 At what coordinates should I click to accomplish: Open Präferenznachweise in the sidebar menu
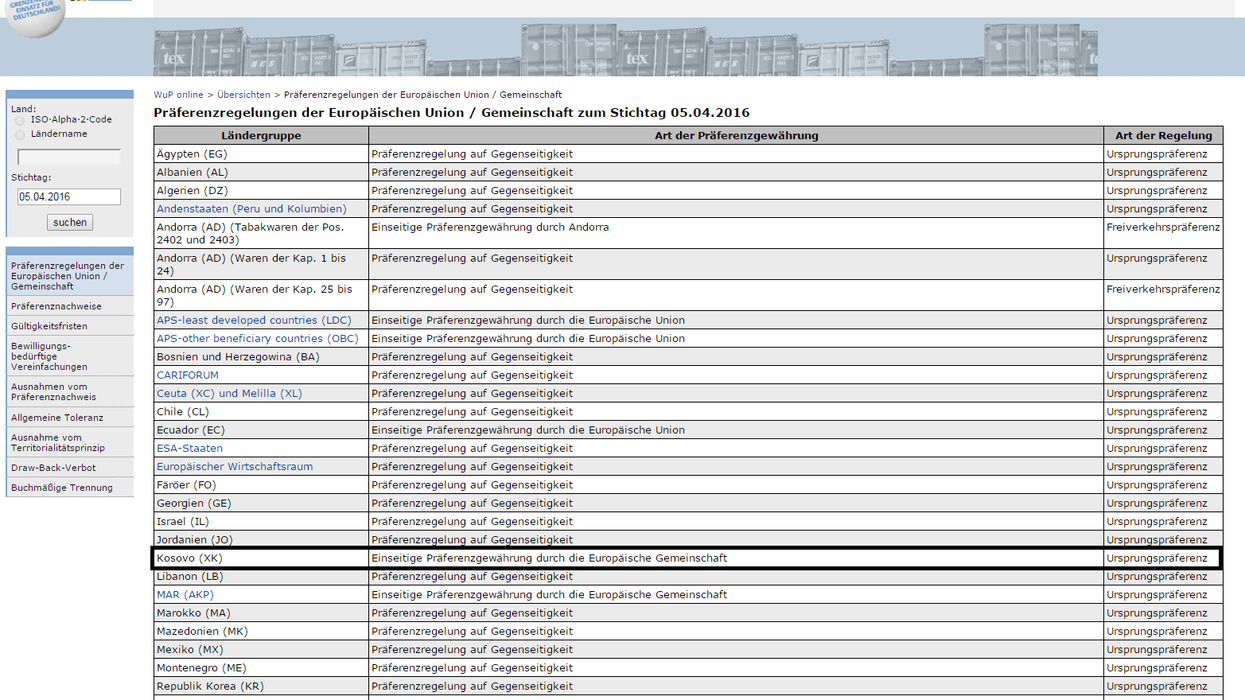click(56, 306)
